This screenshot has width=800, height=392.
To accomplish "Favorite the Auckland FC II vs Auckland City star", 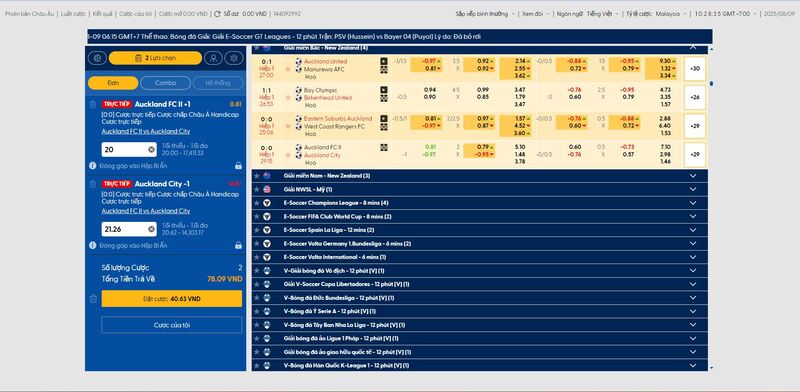I will click(287, 155).
